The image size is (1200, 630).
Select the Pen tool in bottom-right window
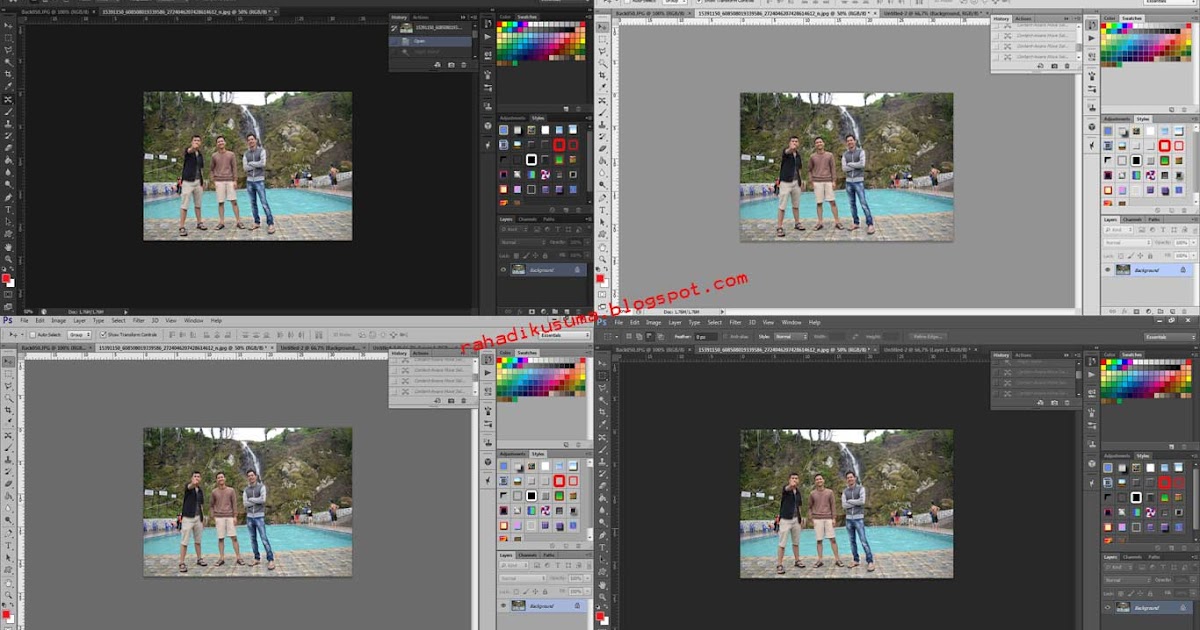coord(602,535)
